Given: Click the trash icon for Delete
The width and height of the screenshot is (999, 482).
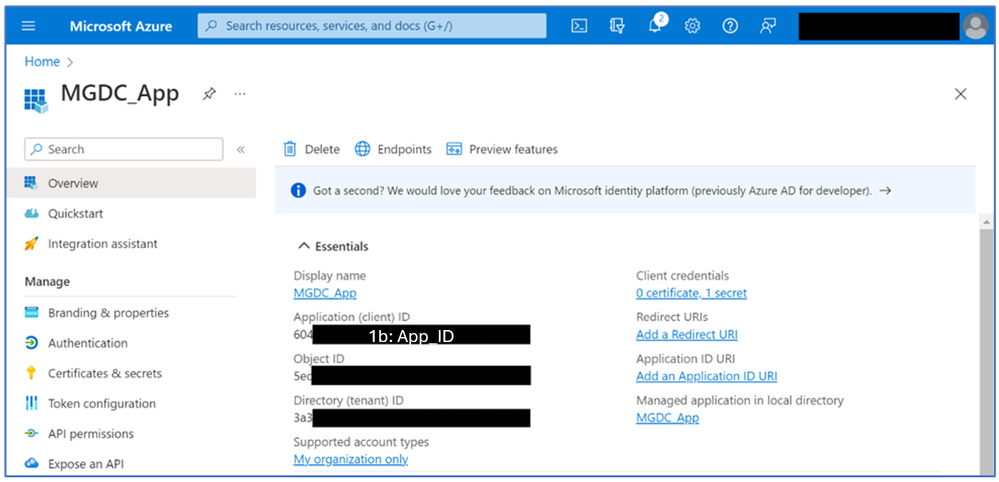Looking at the screenshot, I should pyautogui.click(x=290, y=149).
